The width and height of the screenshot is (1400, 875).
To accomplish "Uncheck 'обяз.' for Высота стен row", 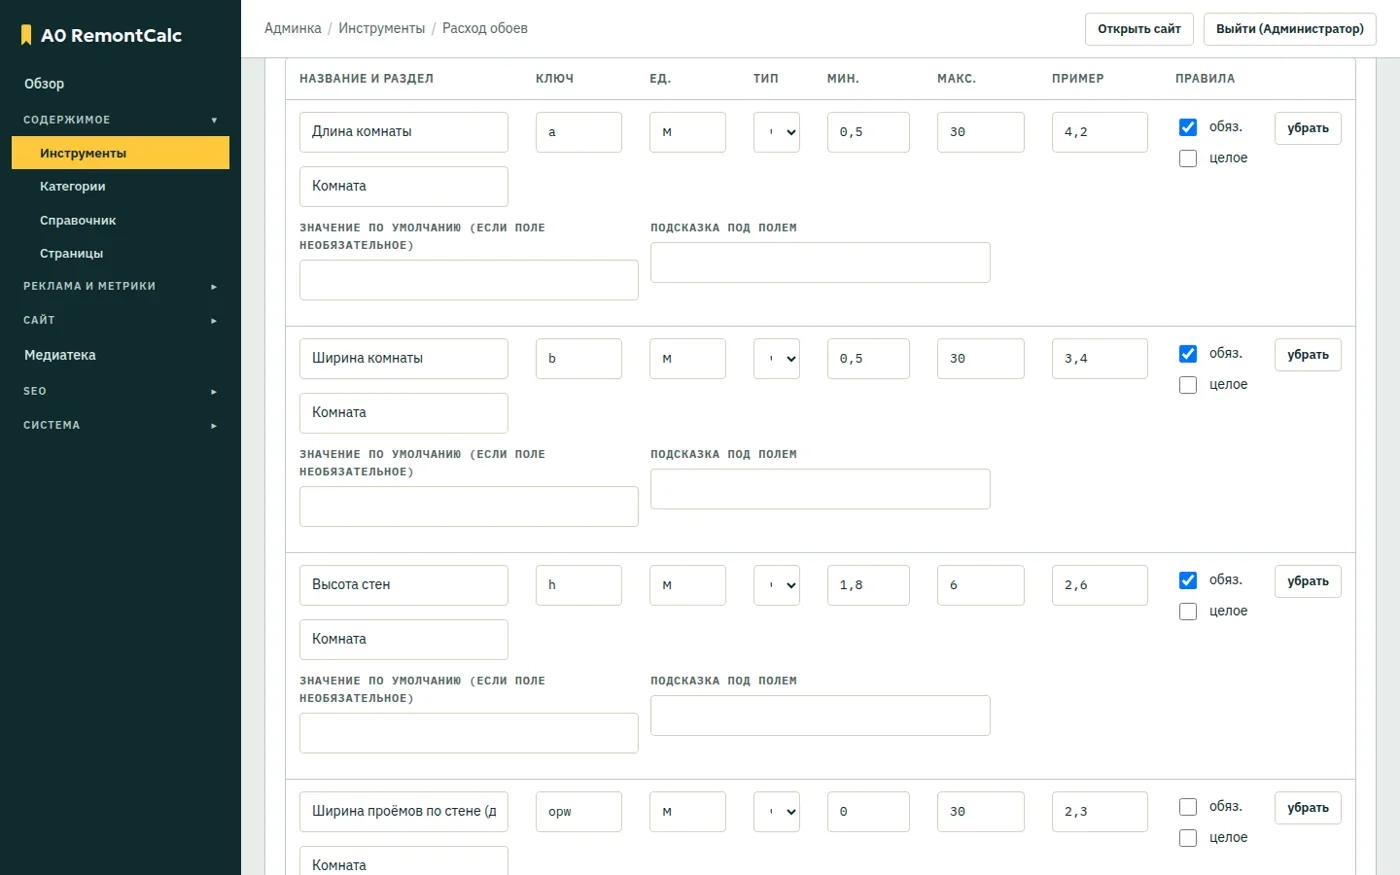I will (1188, 580).
